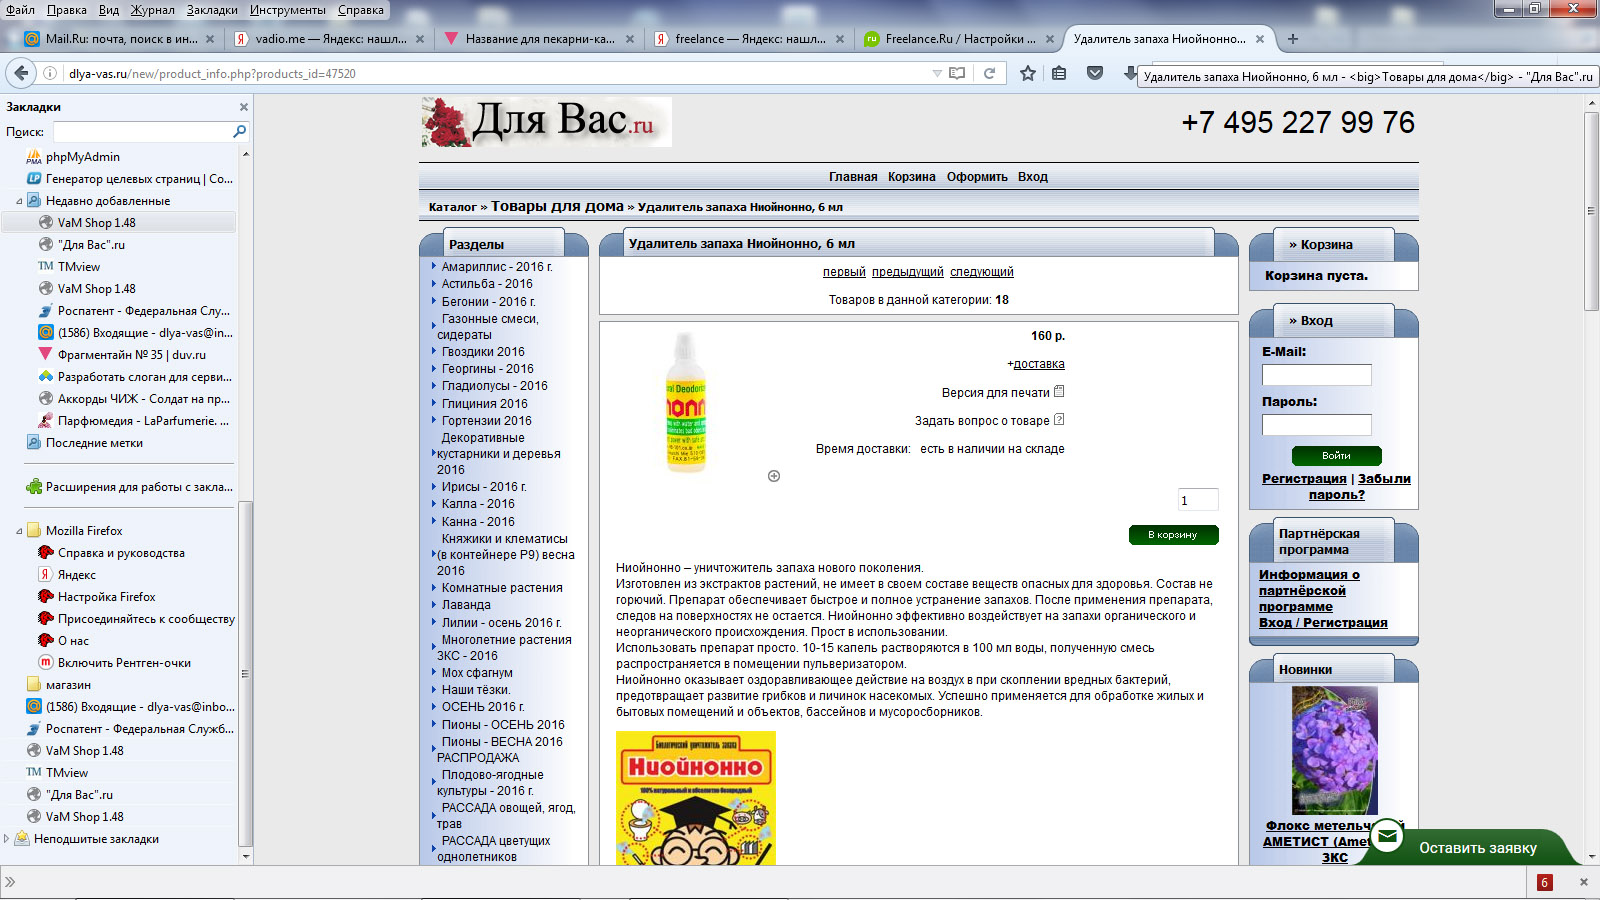Image resolution: width=1600 pixels, height=900 pixels.
Task: Show site information icon in address bar
Action: (50, 73)
